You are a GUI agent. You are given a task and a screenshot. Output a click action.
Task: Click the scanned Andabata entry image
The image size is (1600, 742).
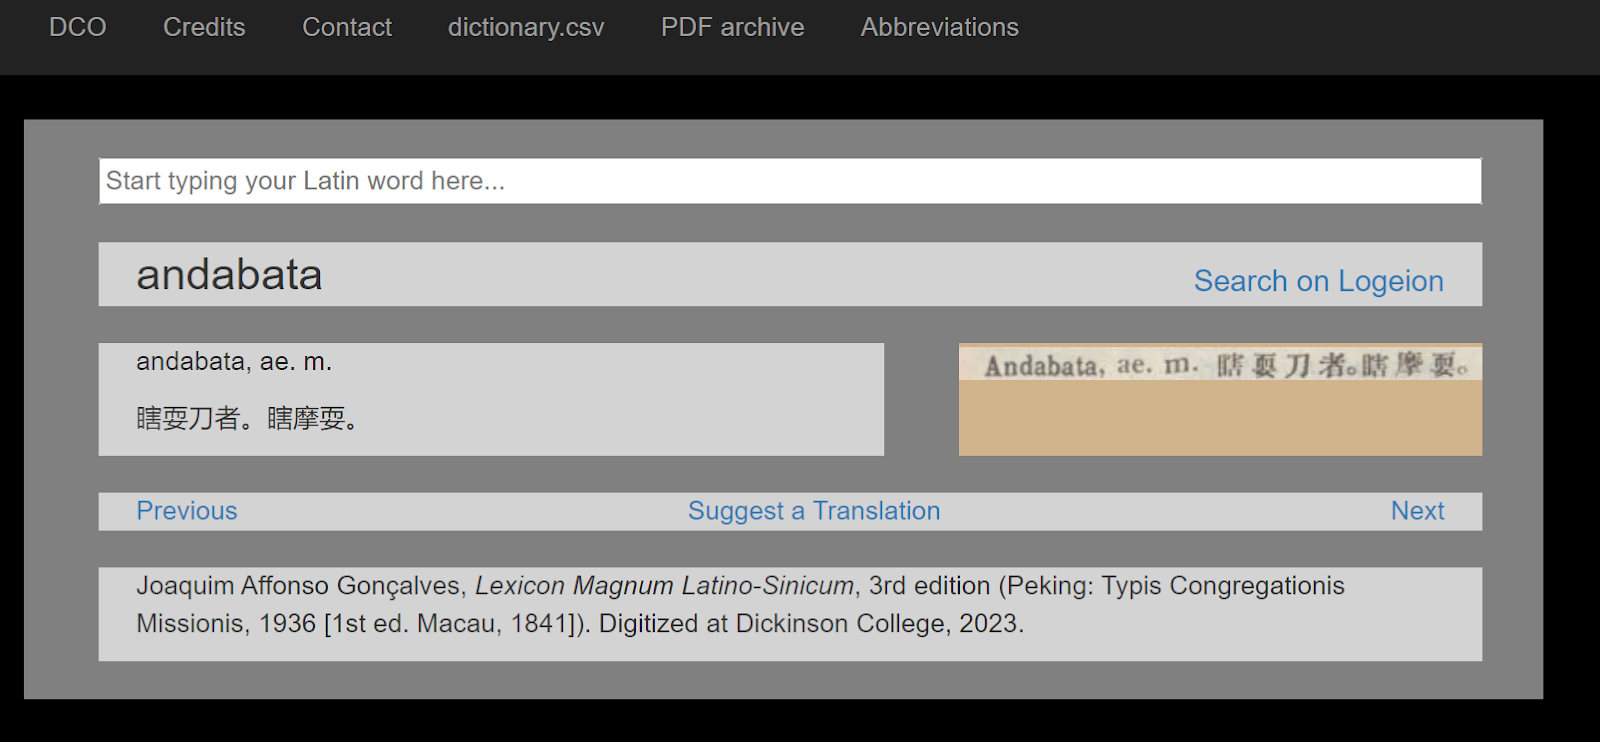click(x=1219, y=399)
